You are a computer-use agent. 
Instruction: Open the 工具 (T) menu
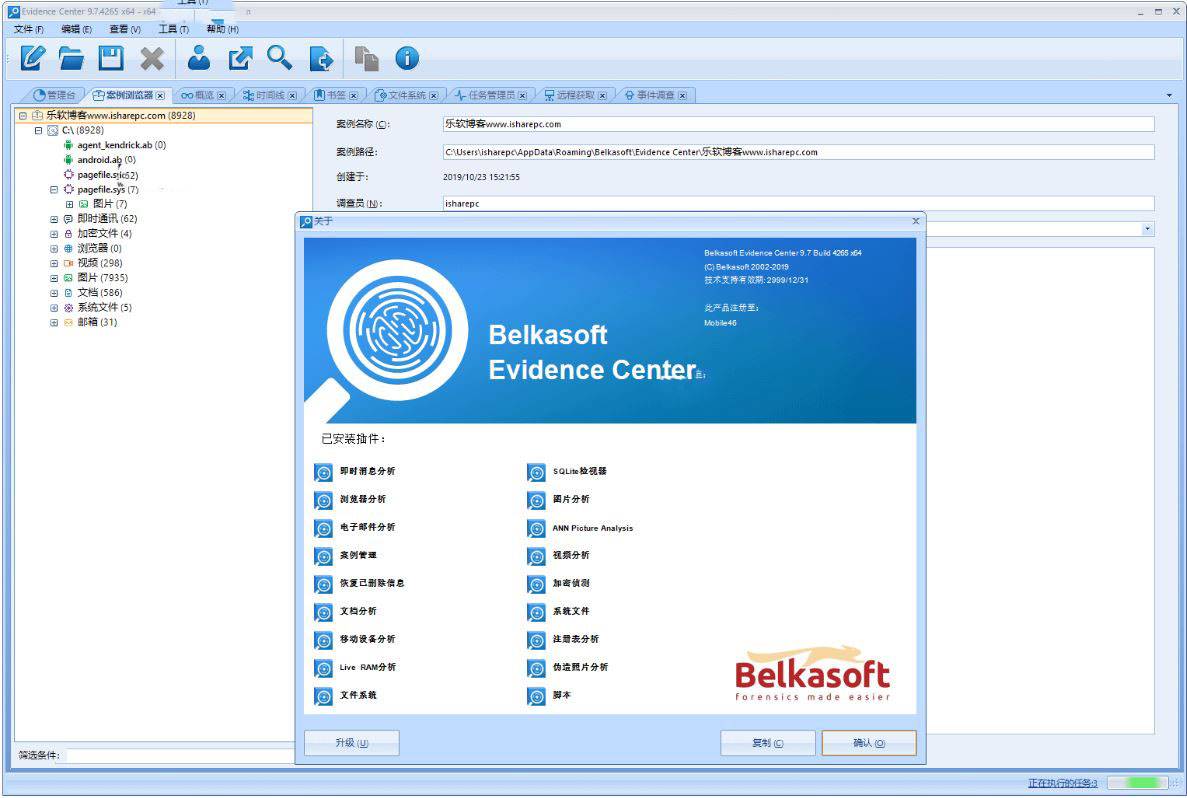[x=173, y=29]
